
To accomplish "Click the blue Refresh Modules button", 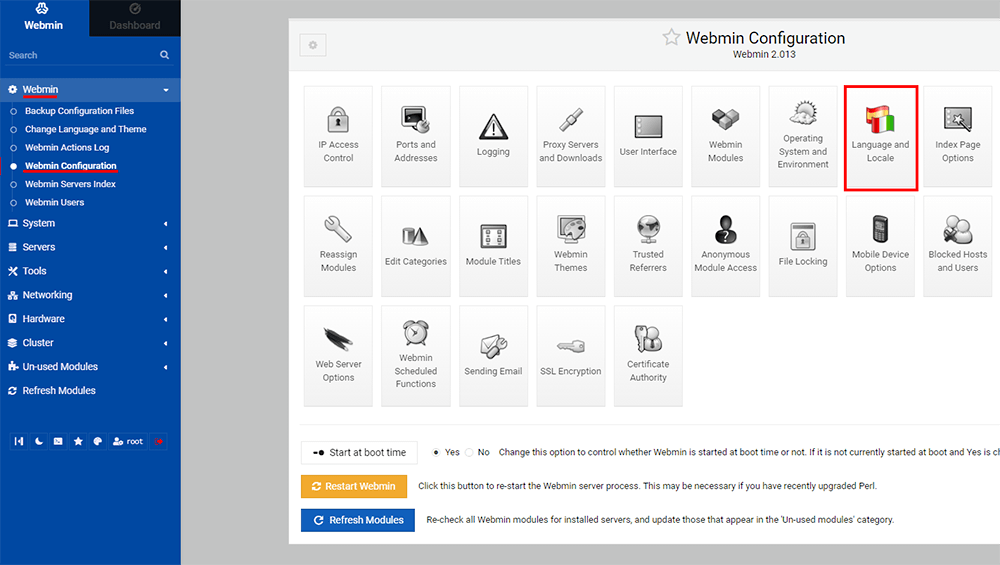I will (358, 520).
